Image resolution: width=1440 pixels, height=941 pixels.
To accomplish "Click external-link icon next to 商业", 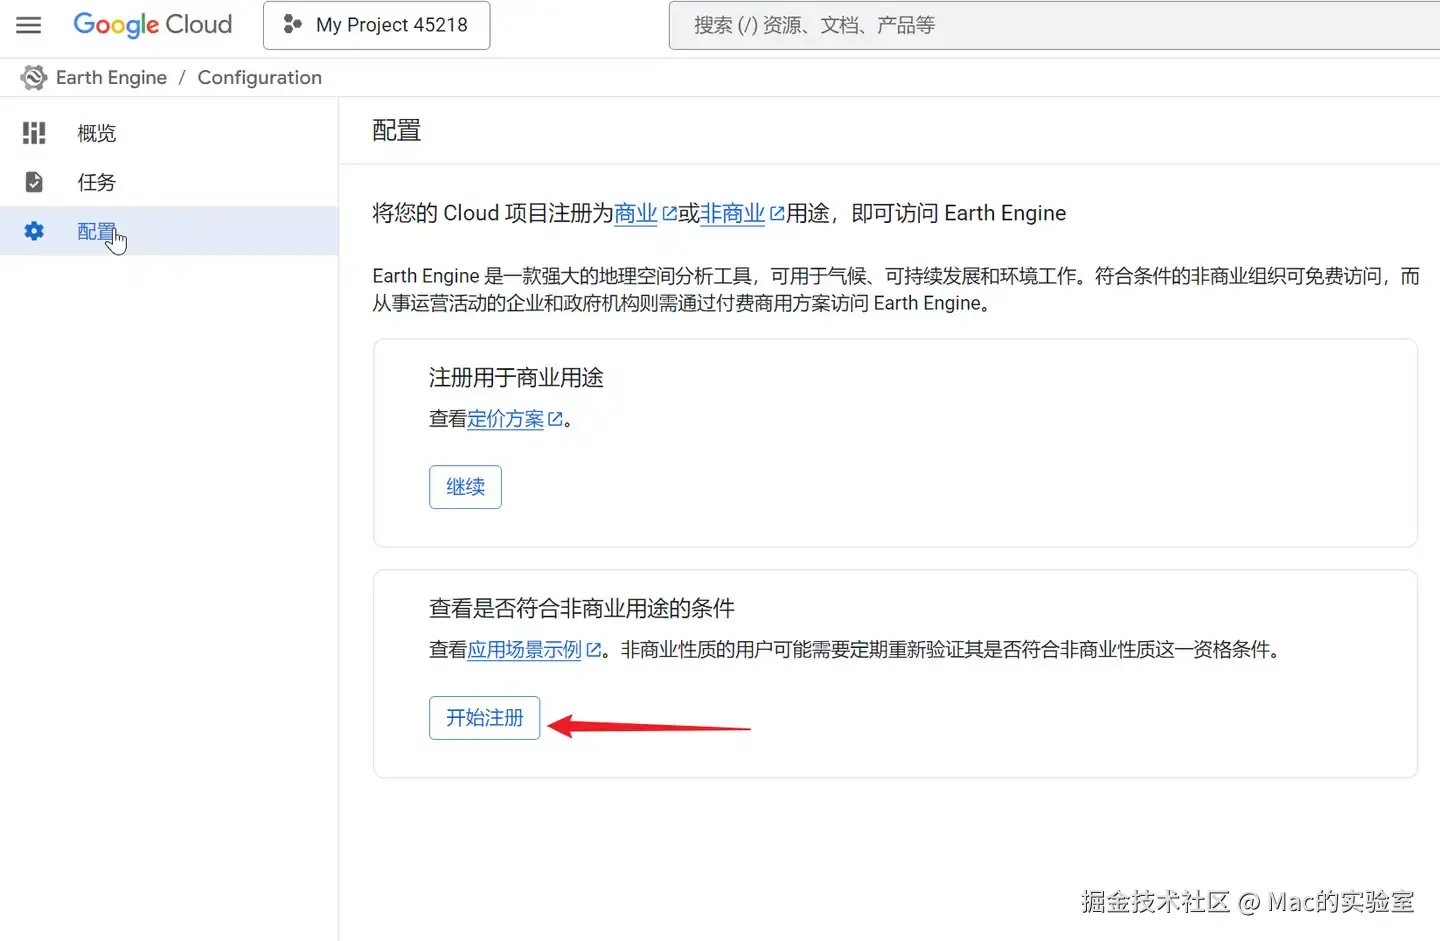I will pyautogui.click(x=669, y=213).
